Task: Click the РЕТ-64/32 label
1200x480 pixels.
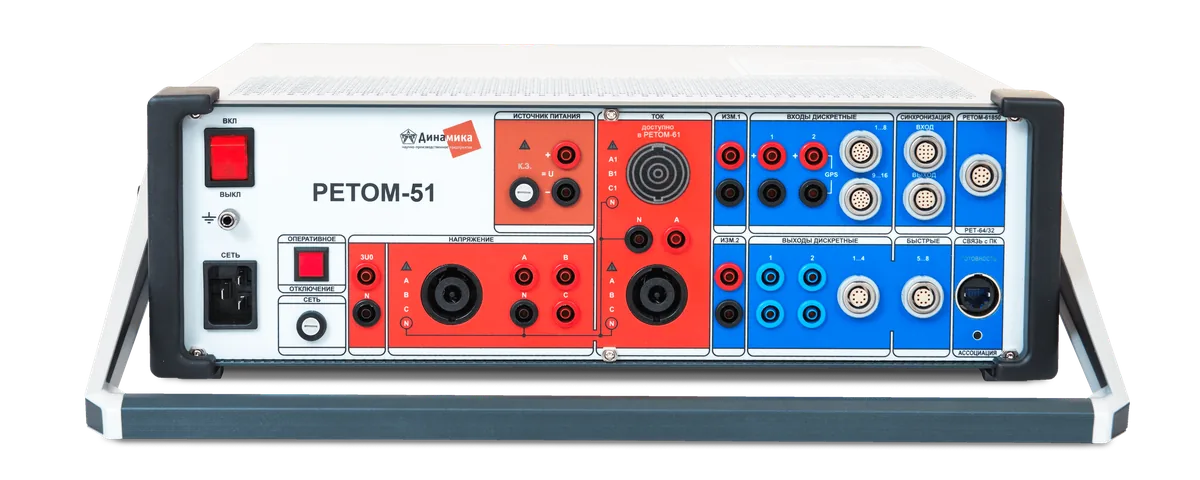Action: (x=978, y=229)
